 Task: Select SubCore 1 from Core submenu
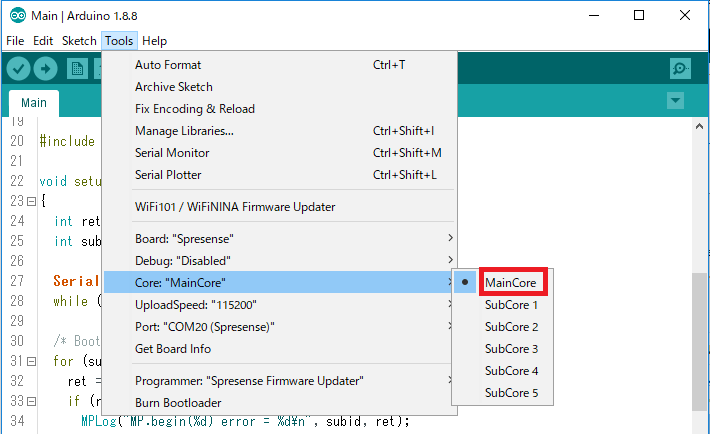click(x=511, y=305)
